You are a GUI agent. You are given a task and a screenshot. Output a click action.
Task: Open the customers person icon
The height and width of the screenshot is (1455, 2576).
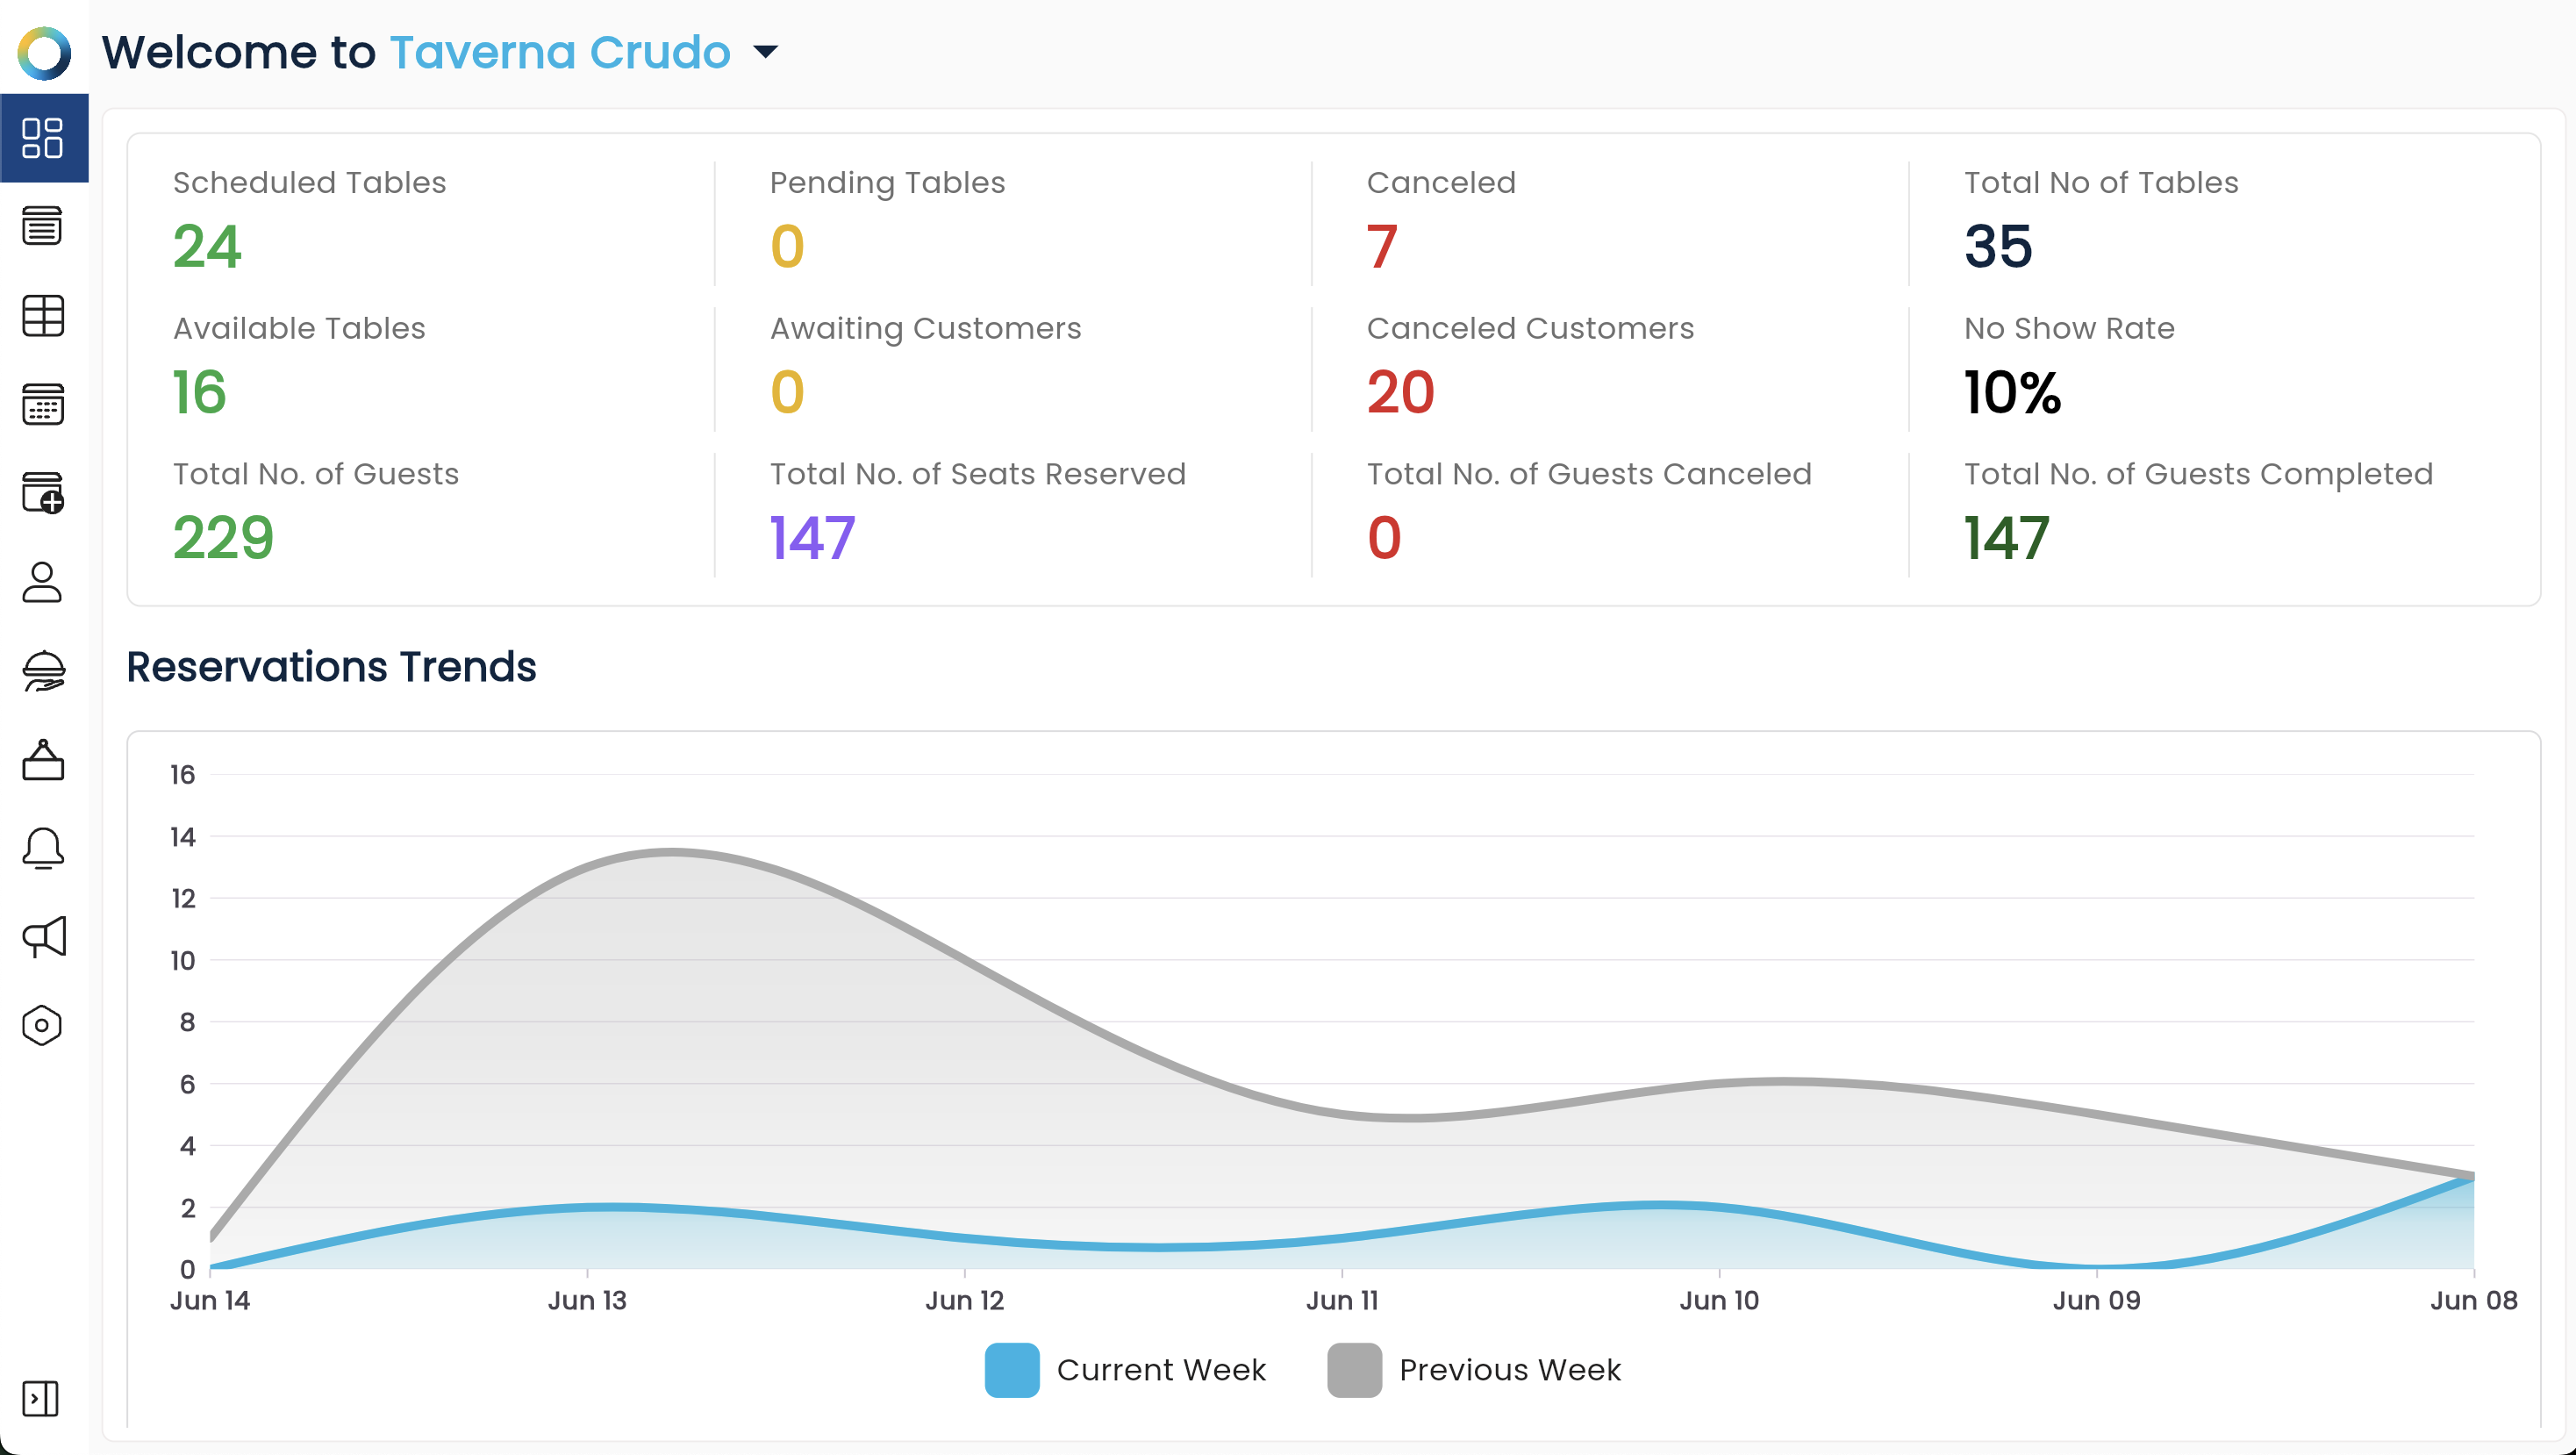(43, 582)
